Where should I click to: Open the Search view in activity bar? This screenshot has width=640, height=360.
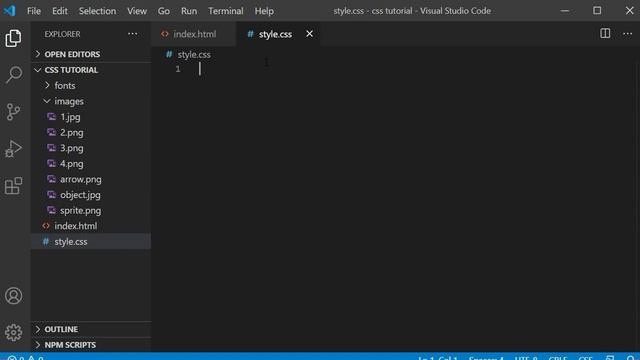coord(13,75)
